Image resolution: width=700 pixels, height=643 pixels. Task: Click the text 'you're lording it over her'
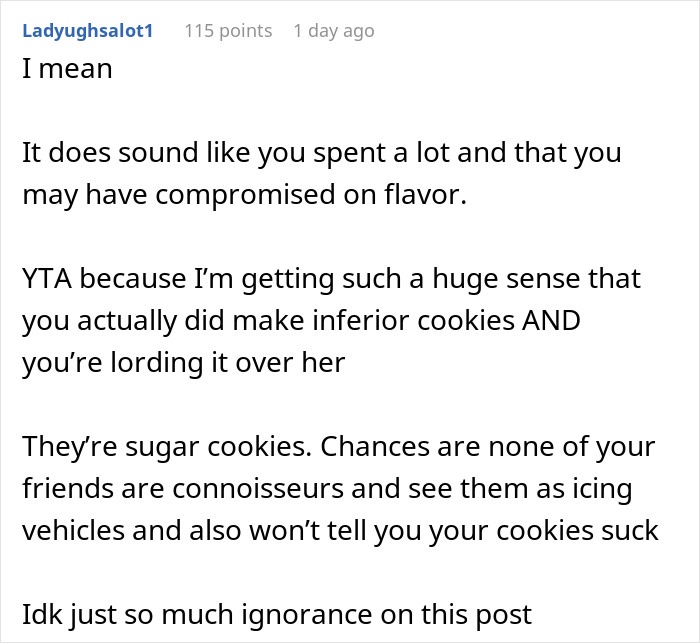pos(183,363)
